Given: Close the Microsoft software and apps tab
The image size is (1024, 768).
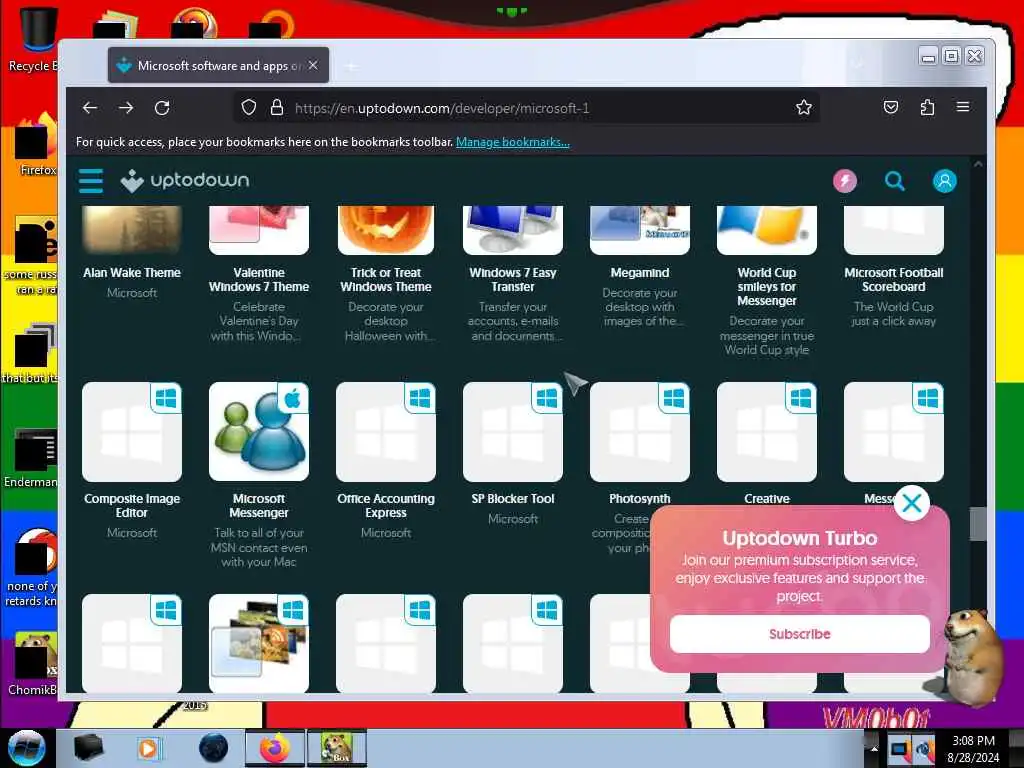Looking at the screenshot, I should click(313, 65).
